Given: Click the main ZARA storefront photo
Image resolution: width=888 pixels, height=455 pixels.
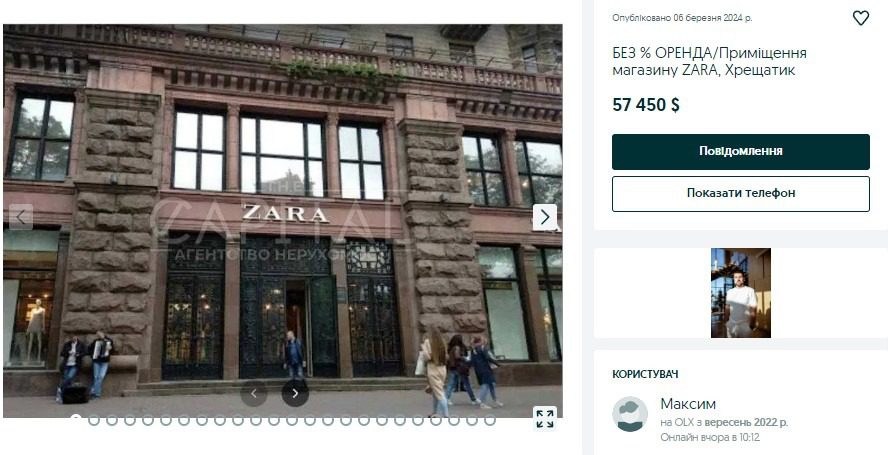Looking at the screenshot, I should pos(283,221).
